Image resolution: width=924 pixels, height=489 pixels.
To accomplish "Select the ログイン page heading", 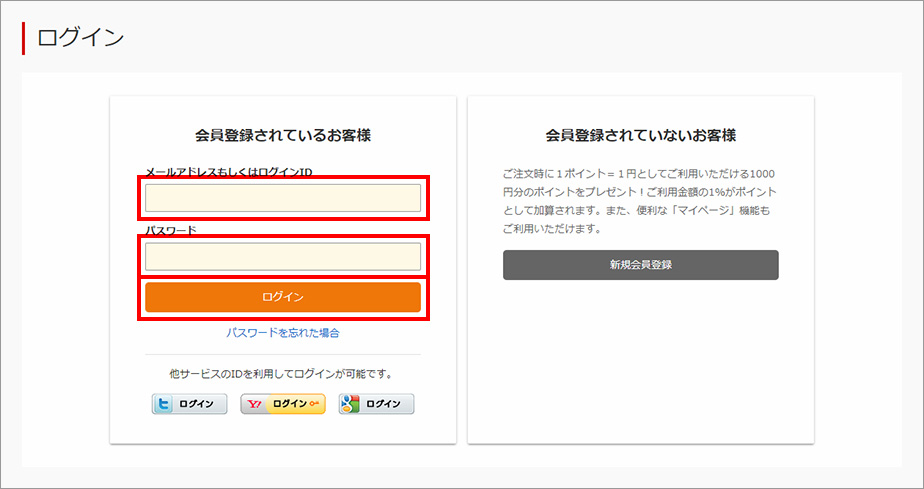I will point(80,38).
